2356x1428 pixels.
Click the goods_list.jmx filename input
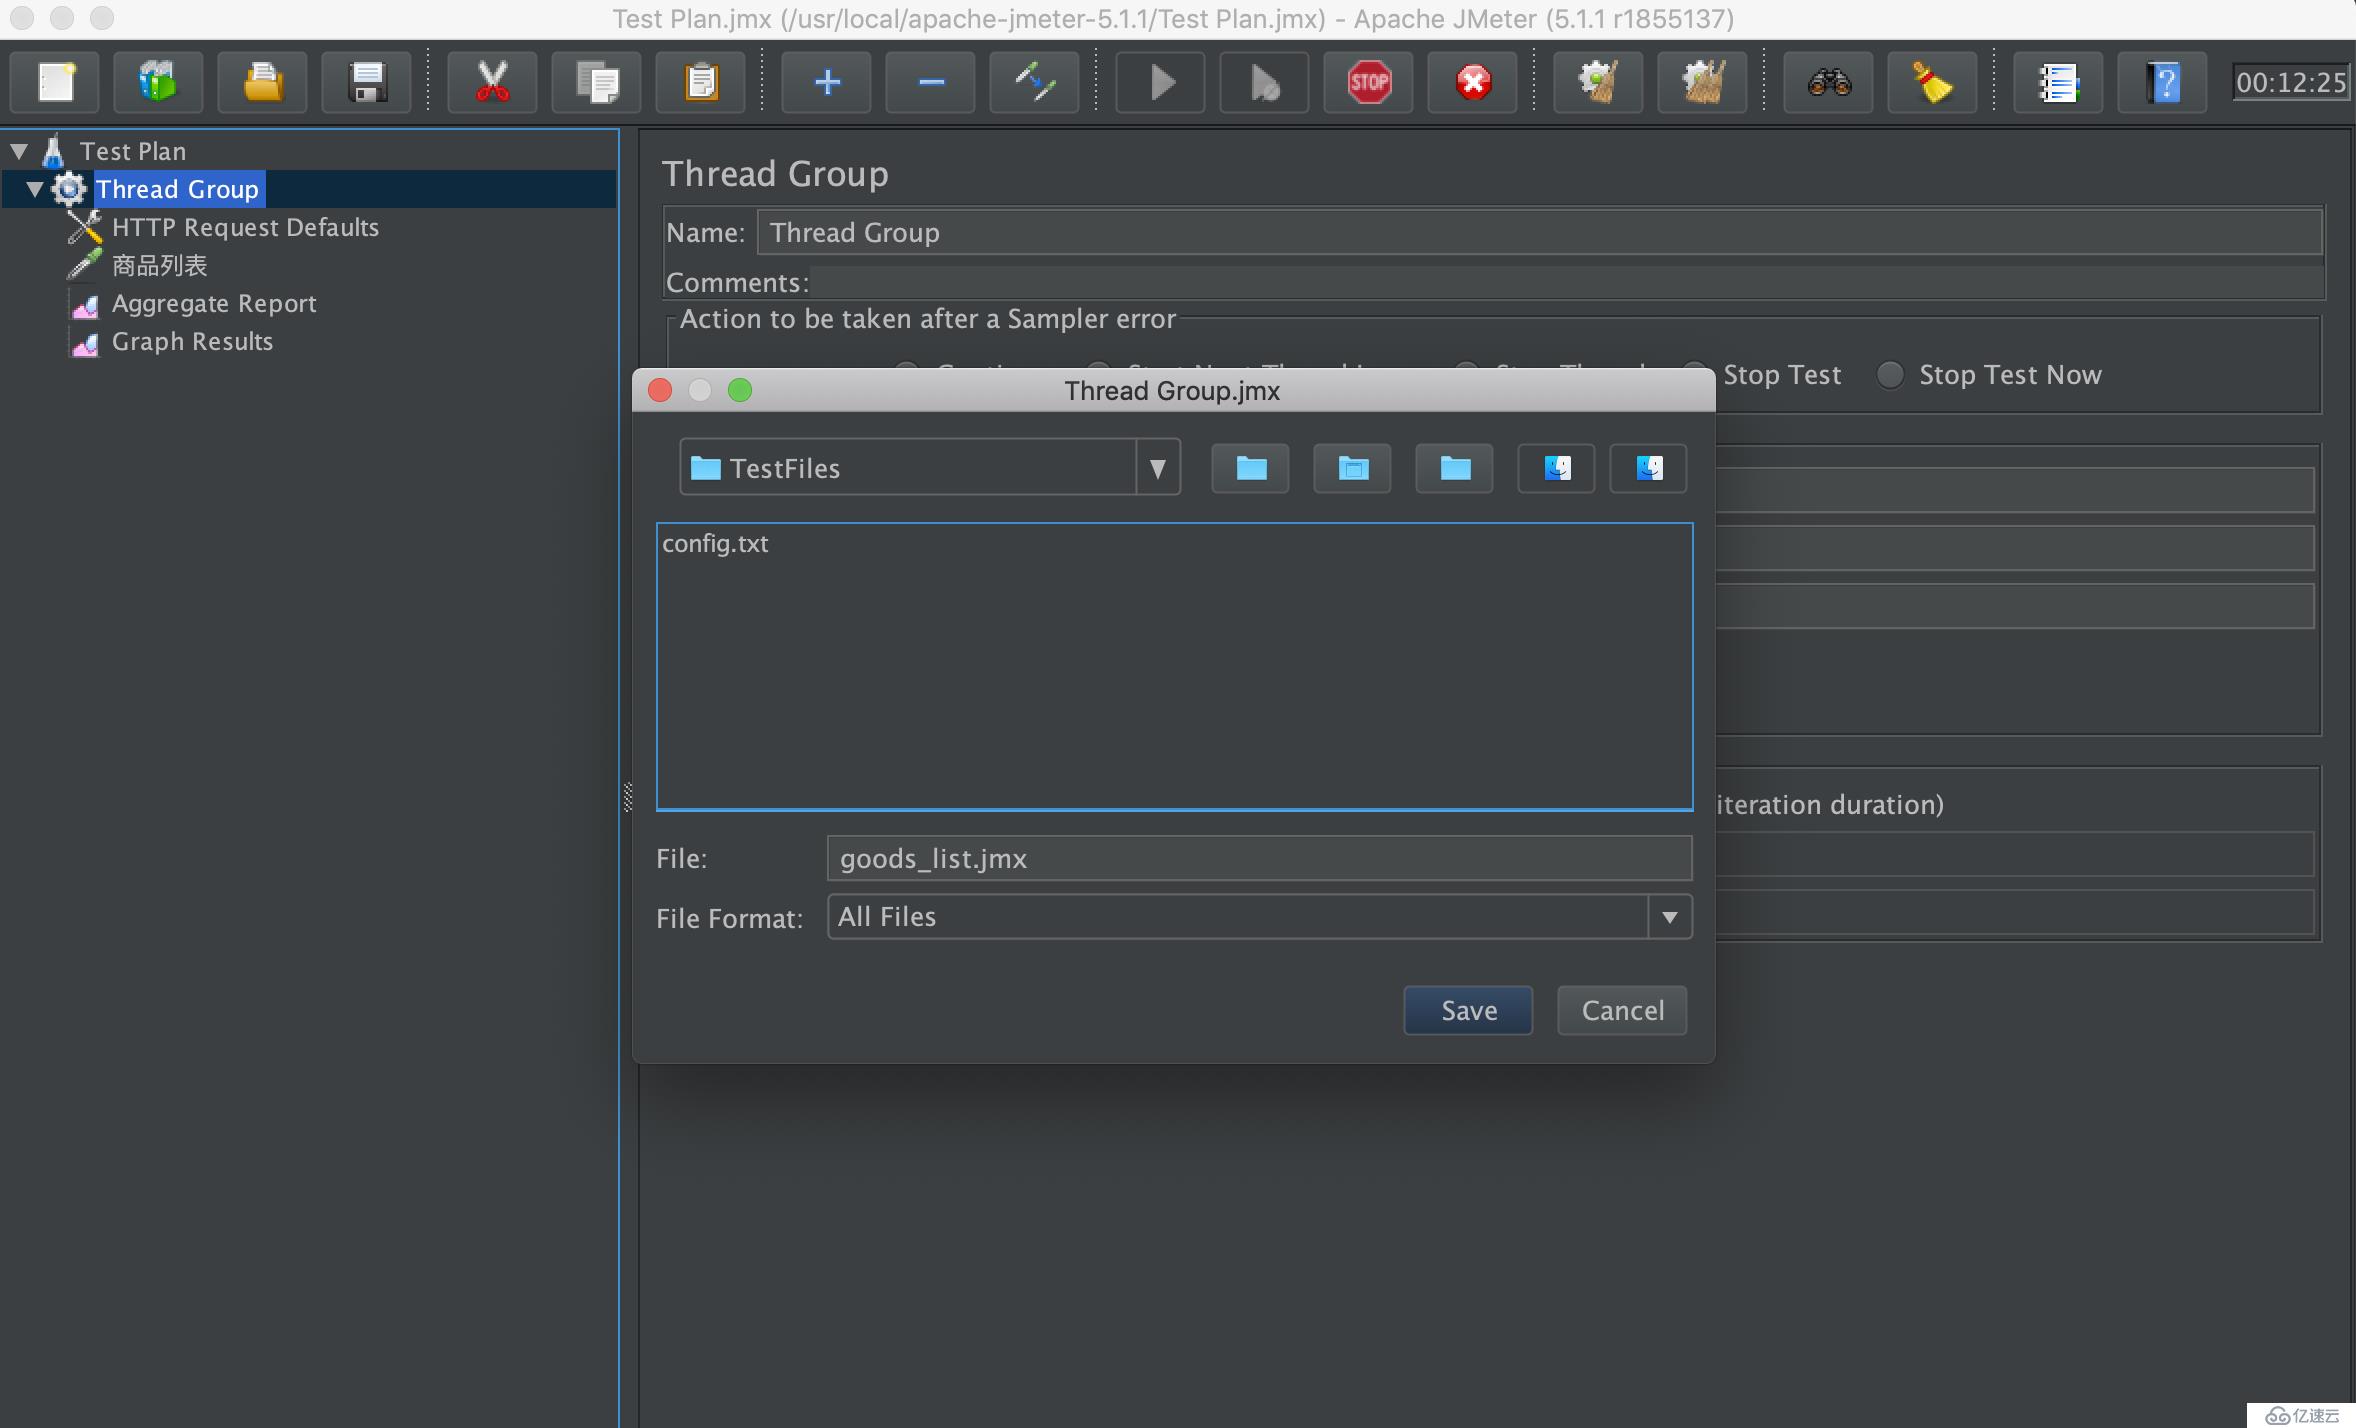point(1259,858)
